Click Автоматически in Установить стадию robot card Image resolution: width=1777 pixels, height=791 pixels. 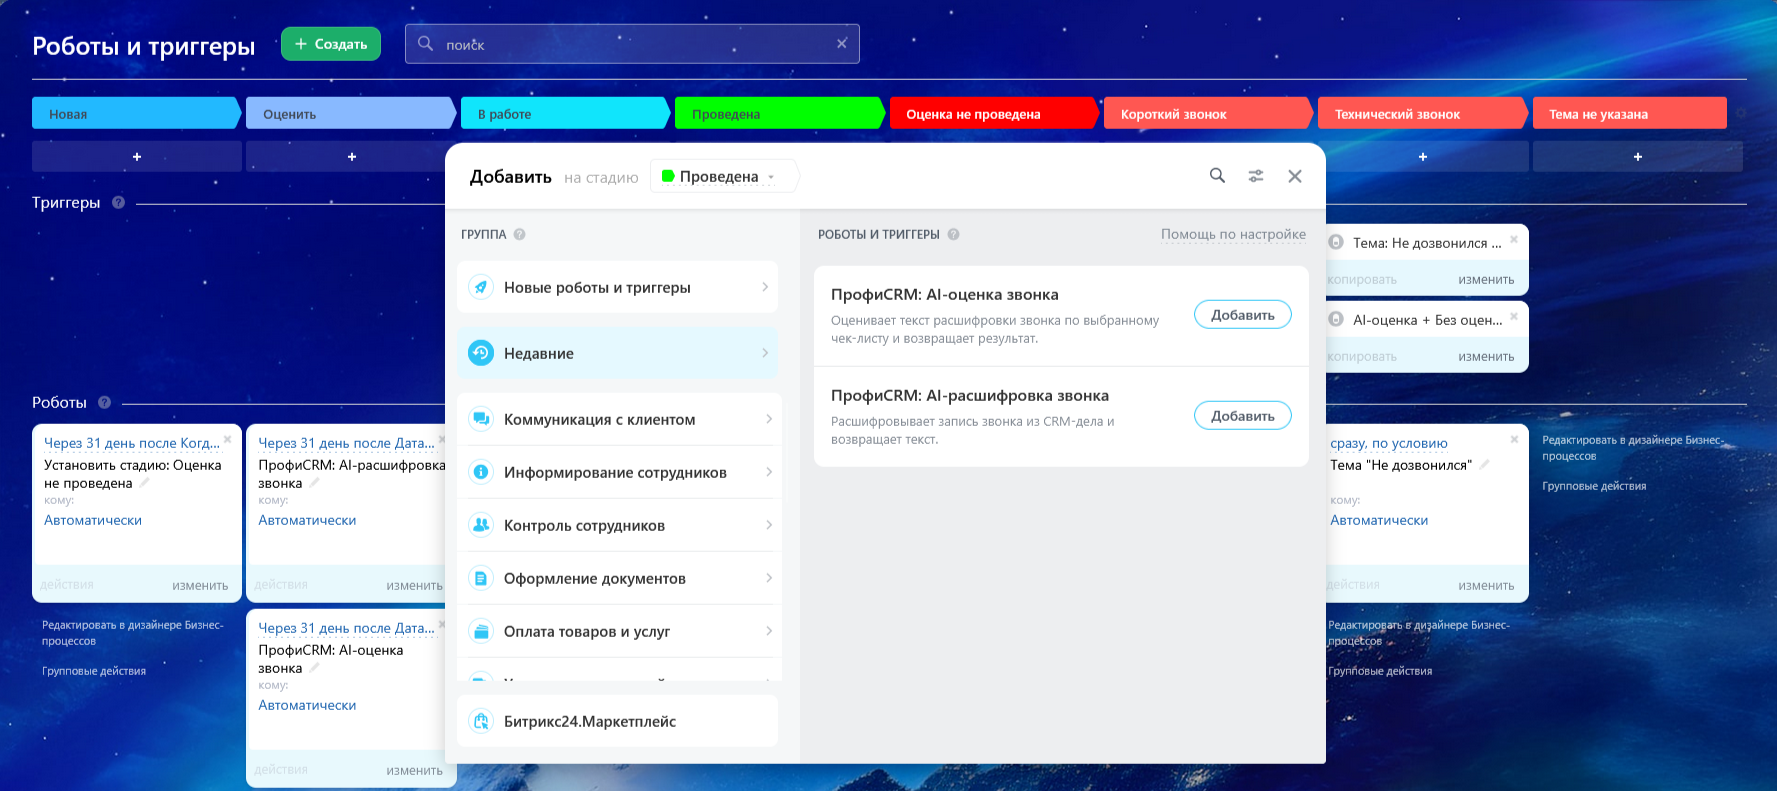click(93, 520)
